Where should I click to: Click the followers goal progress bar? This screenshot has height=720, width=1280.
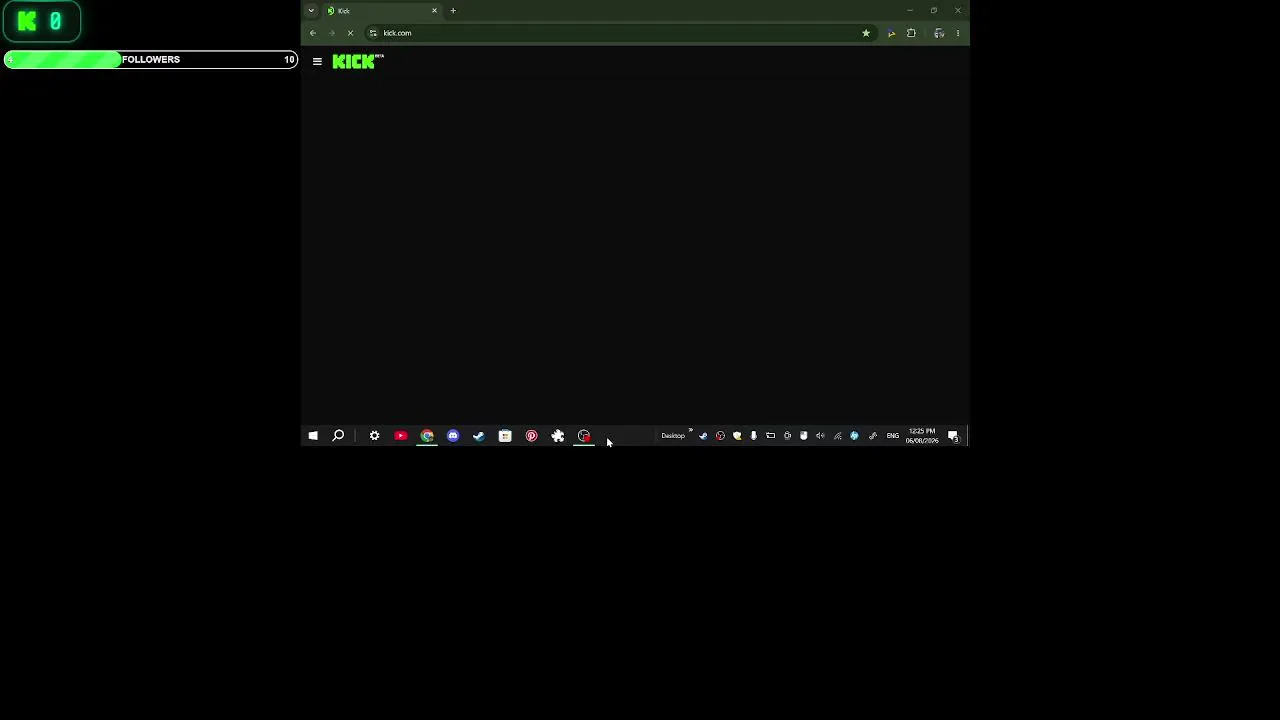150,60
